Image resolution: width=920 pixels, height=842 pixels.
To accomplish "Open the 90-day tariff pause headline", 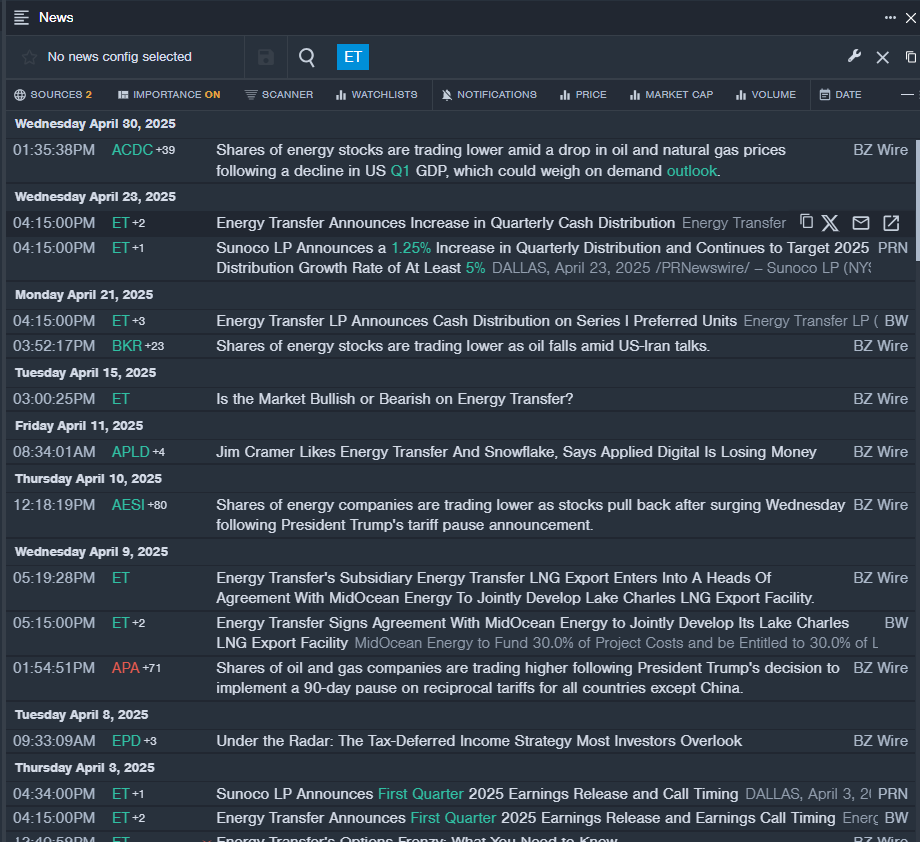I will 528,678.
